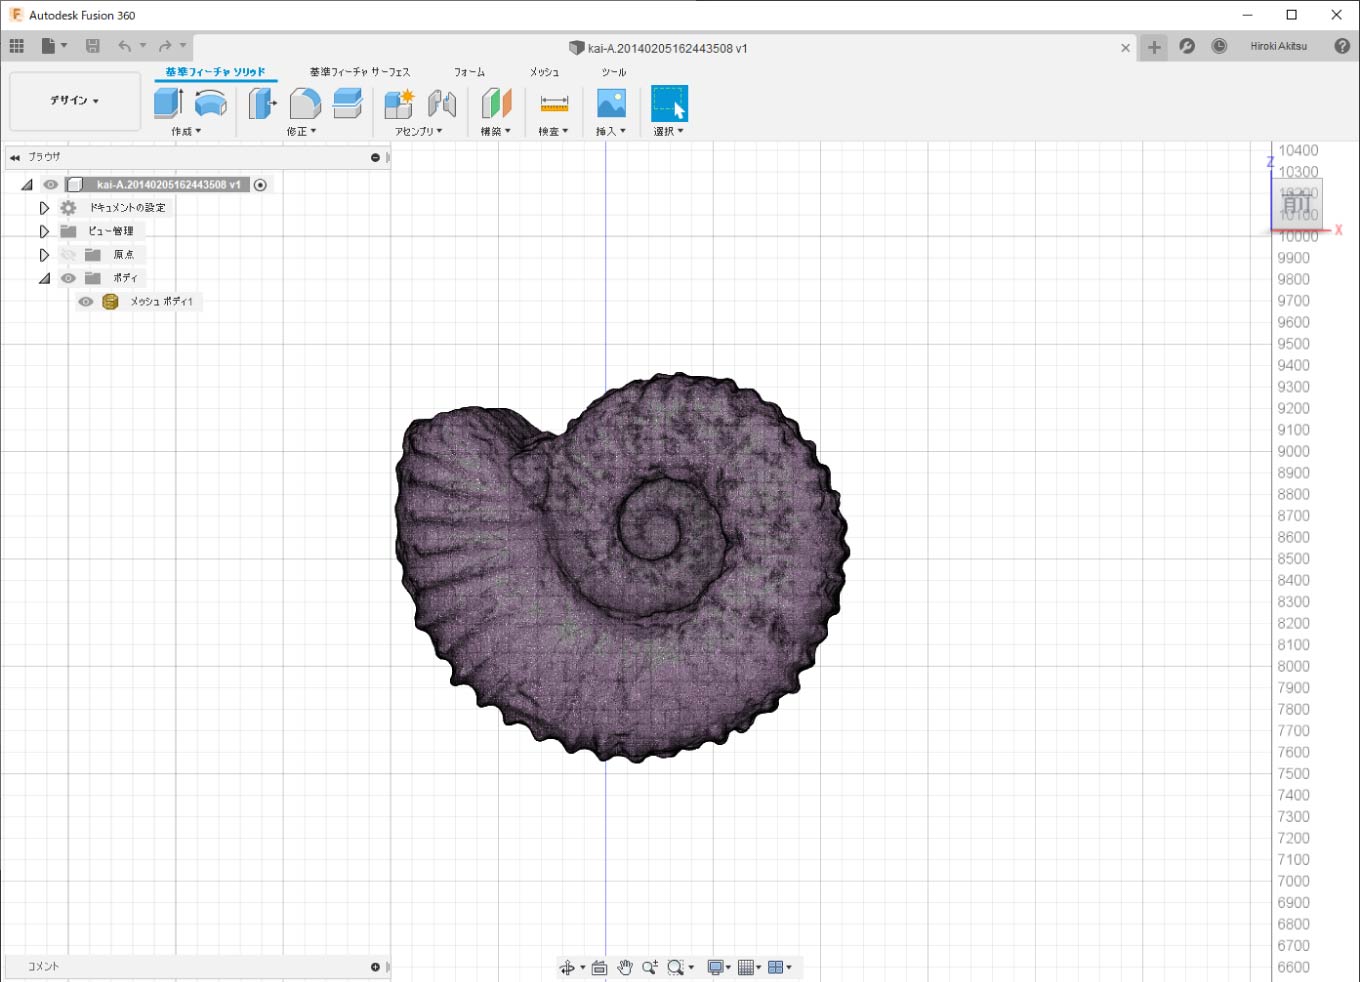Select the Fillet tool icon
Image resolution: width=1360 pixels, height=982 pixels.
click(305, 103)
